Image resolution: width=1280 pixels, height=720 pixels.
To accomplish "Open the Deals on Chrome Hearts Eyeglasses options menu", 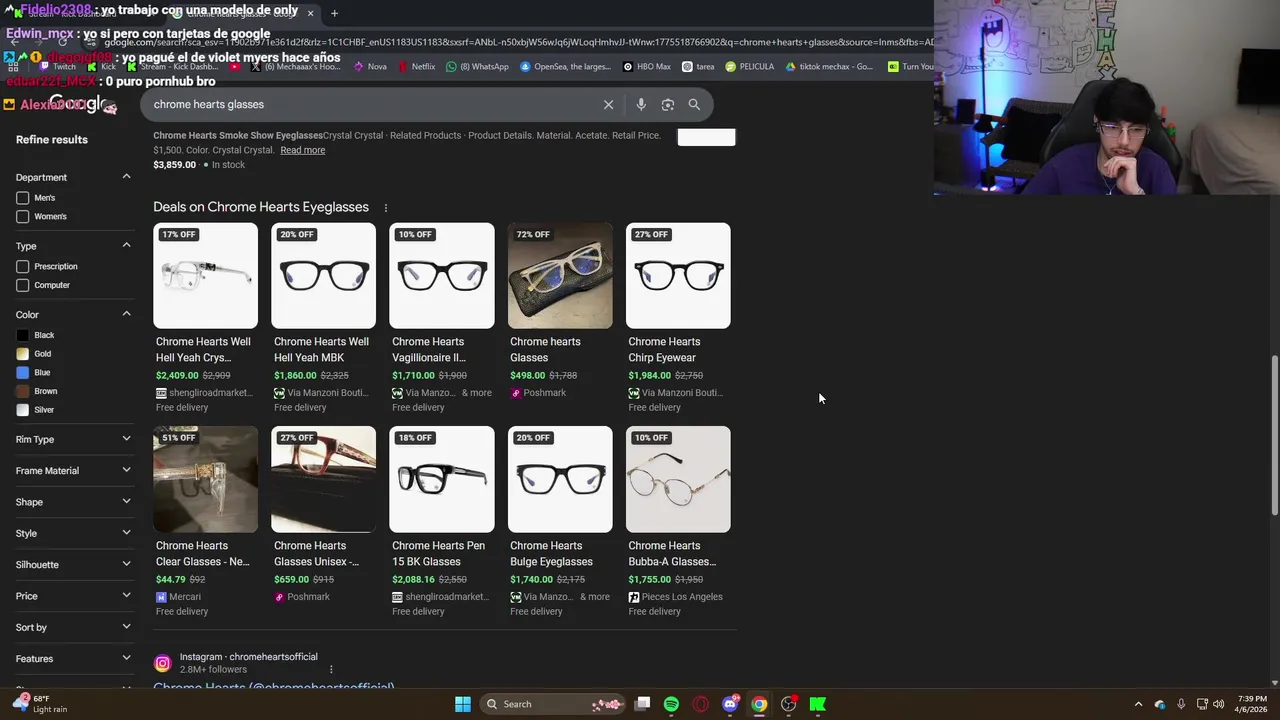I will pyautogui.click(x=385, y=207).
